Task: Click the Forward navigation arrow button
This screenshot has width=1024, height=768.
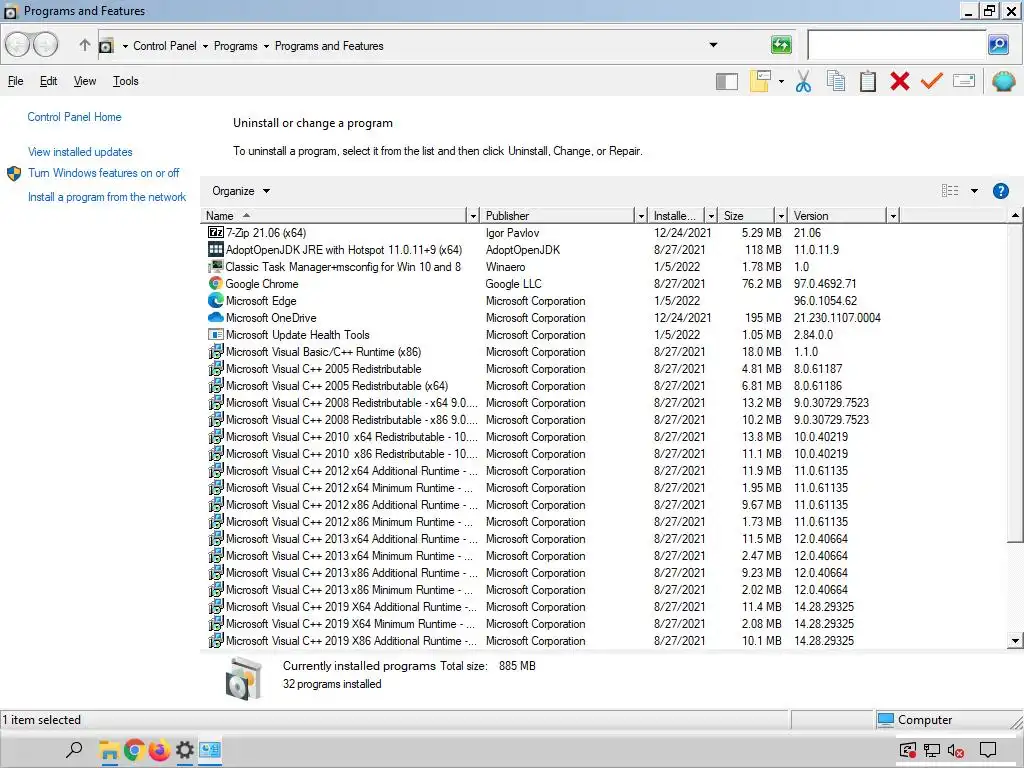Action: (45, 45)
